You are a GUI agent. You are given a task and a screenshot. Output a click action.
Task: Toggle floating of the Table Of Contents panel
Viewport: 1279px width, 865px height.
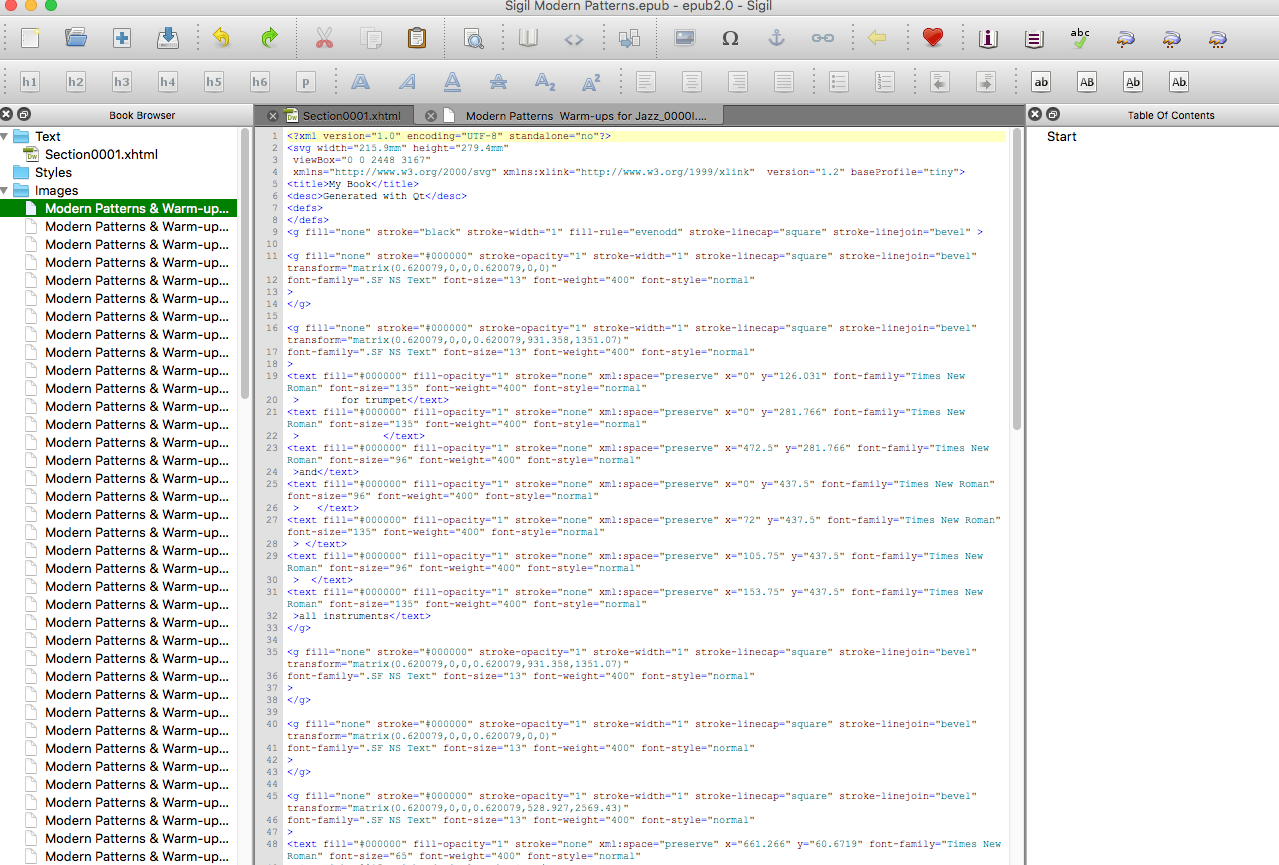click(1053, 115)
